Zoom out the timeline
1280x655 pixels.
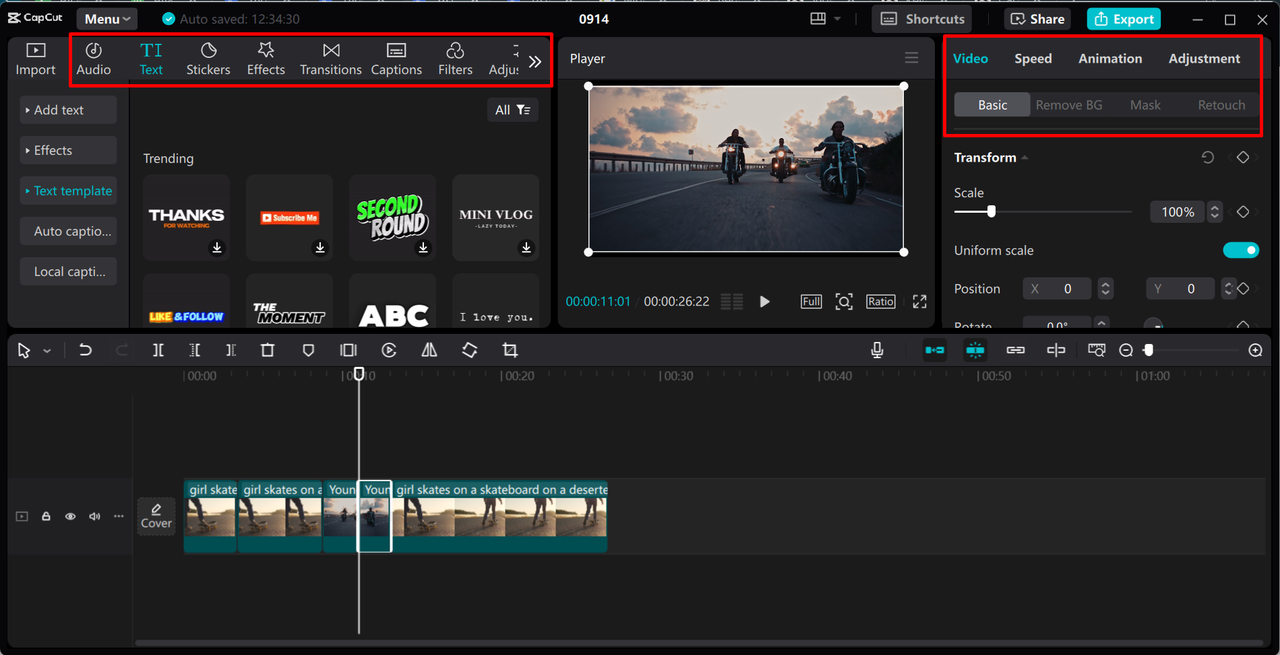click(x=1126, y=350)
